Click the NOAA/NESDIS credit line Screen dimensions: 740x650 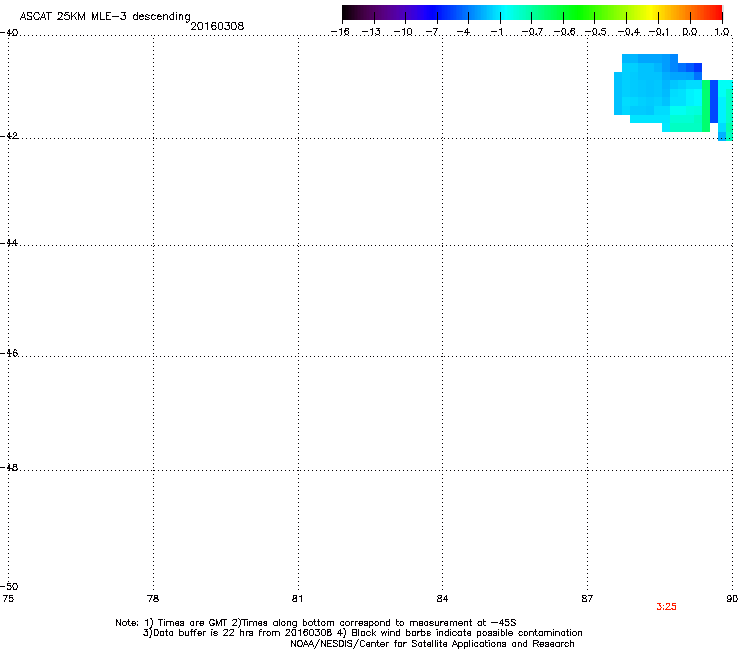432,644
